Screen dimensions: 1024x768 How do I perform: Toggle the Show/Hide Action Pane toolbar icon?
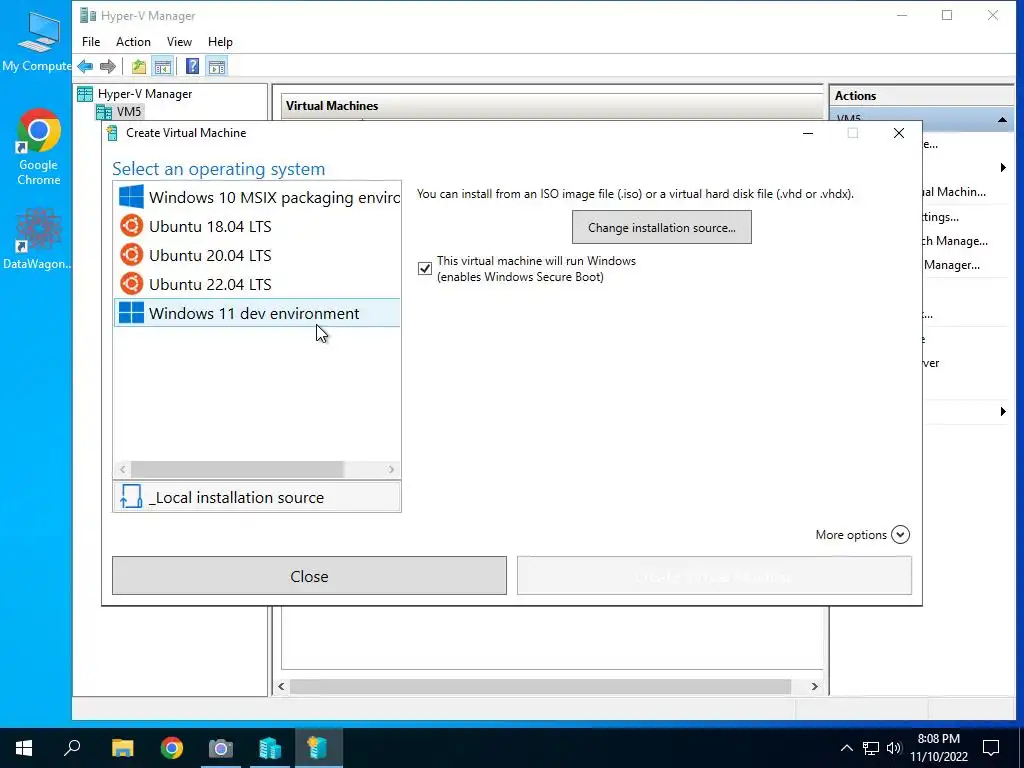217,66
